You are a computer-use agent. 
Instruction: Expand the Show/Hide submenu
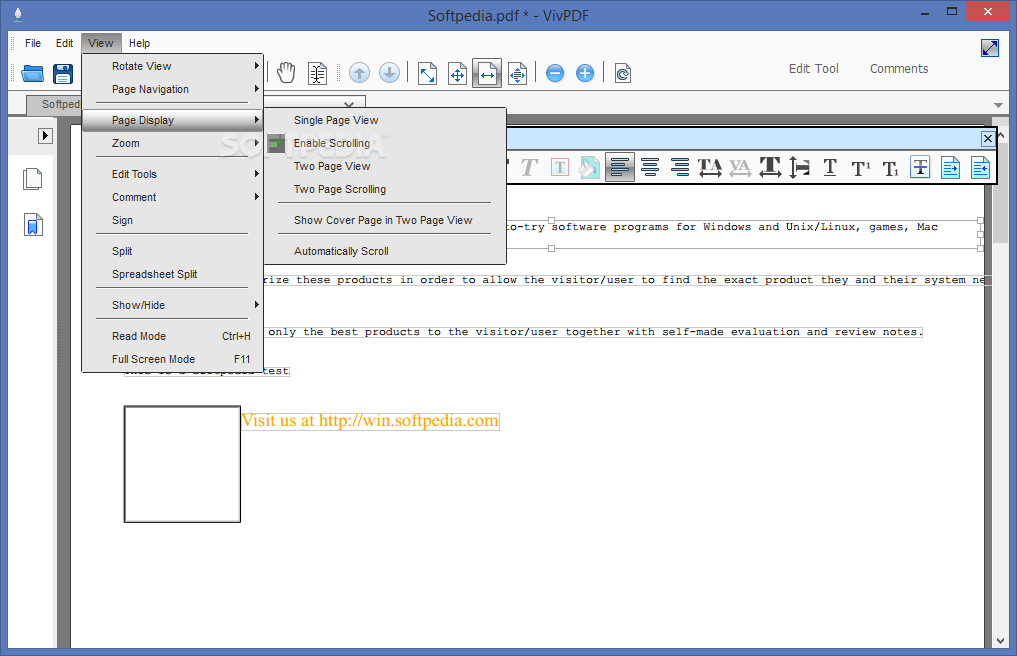click(x=173, y=305)
